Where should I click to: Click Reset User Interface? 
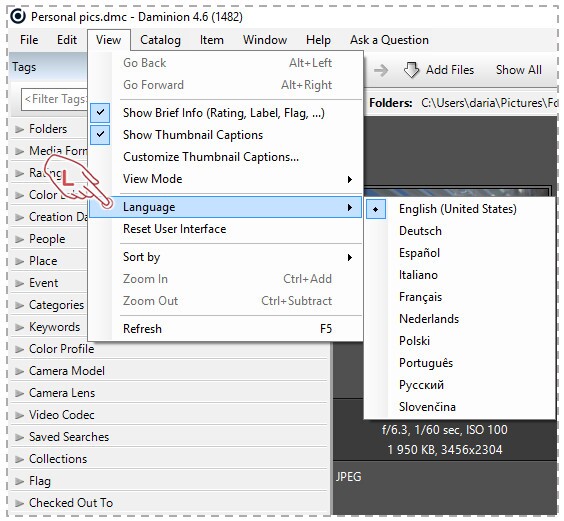[x=225, y=229]
